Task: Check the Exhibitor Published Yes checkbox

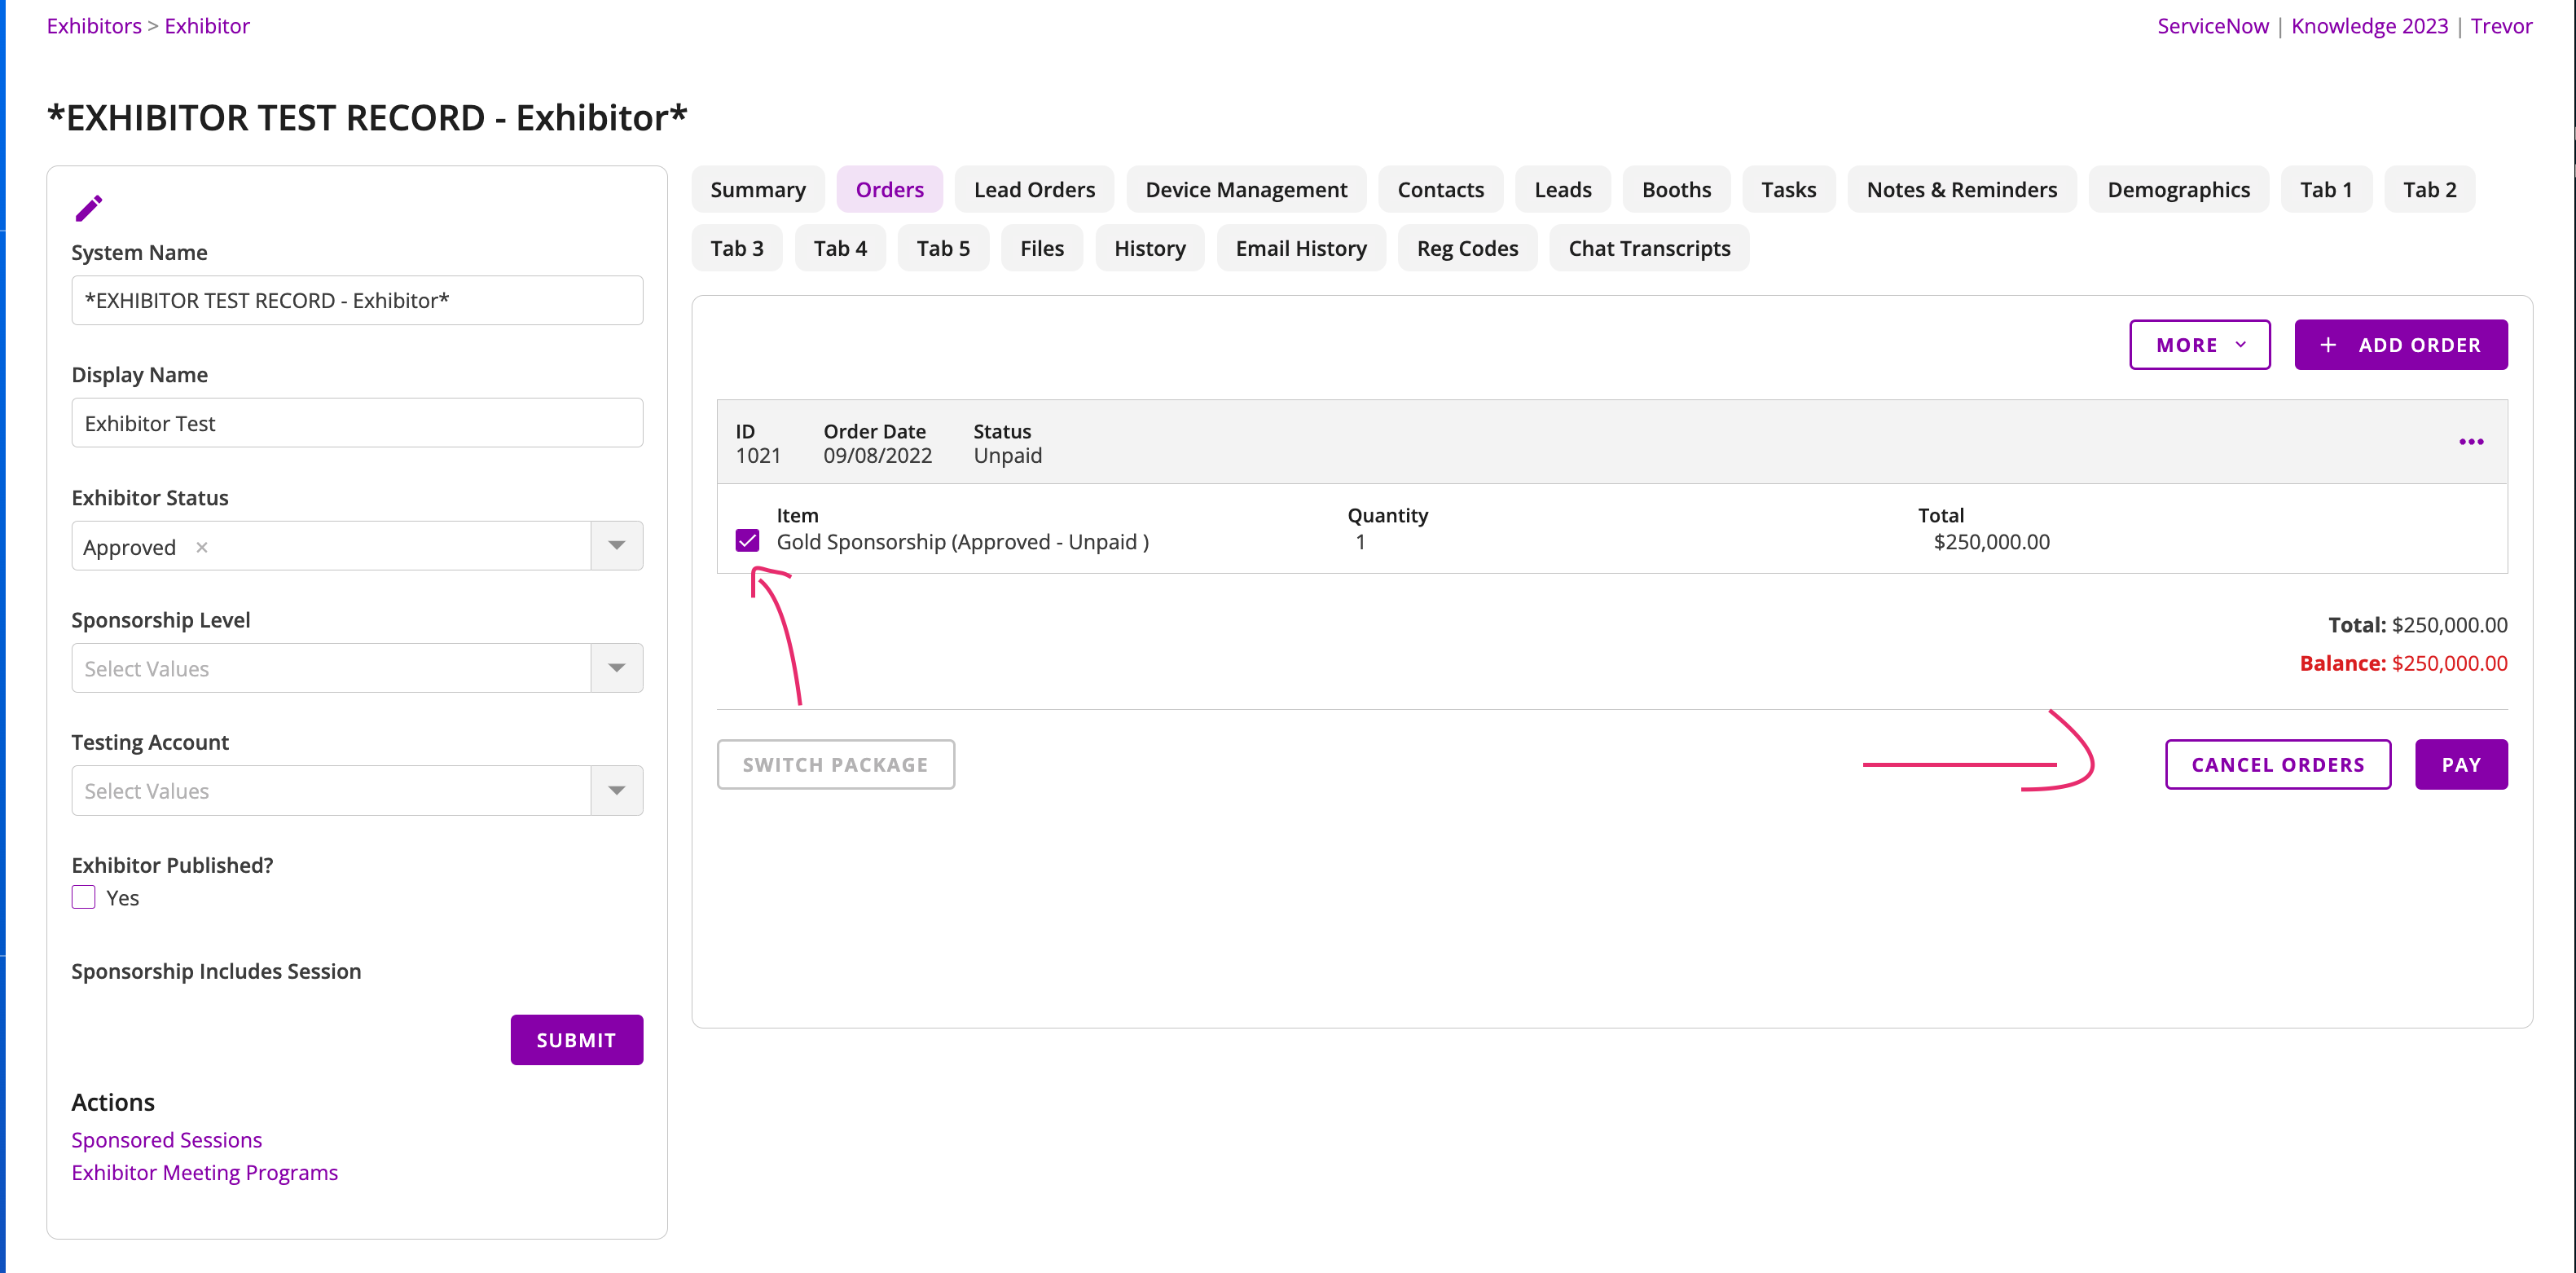Action: tap(84, 897)
